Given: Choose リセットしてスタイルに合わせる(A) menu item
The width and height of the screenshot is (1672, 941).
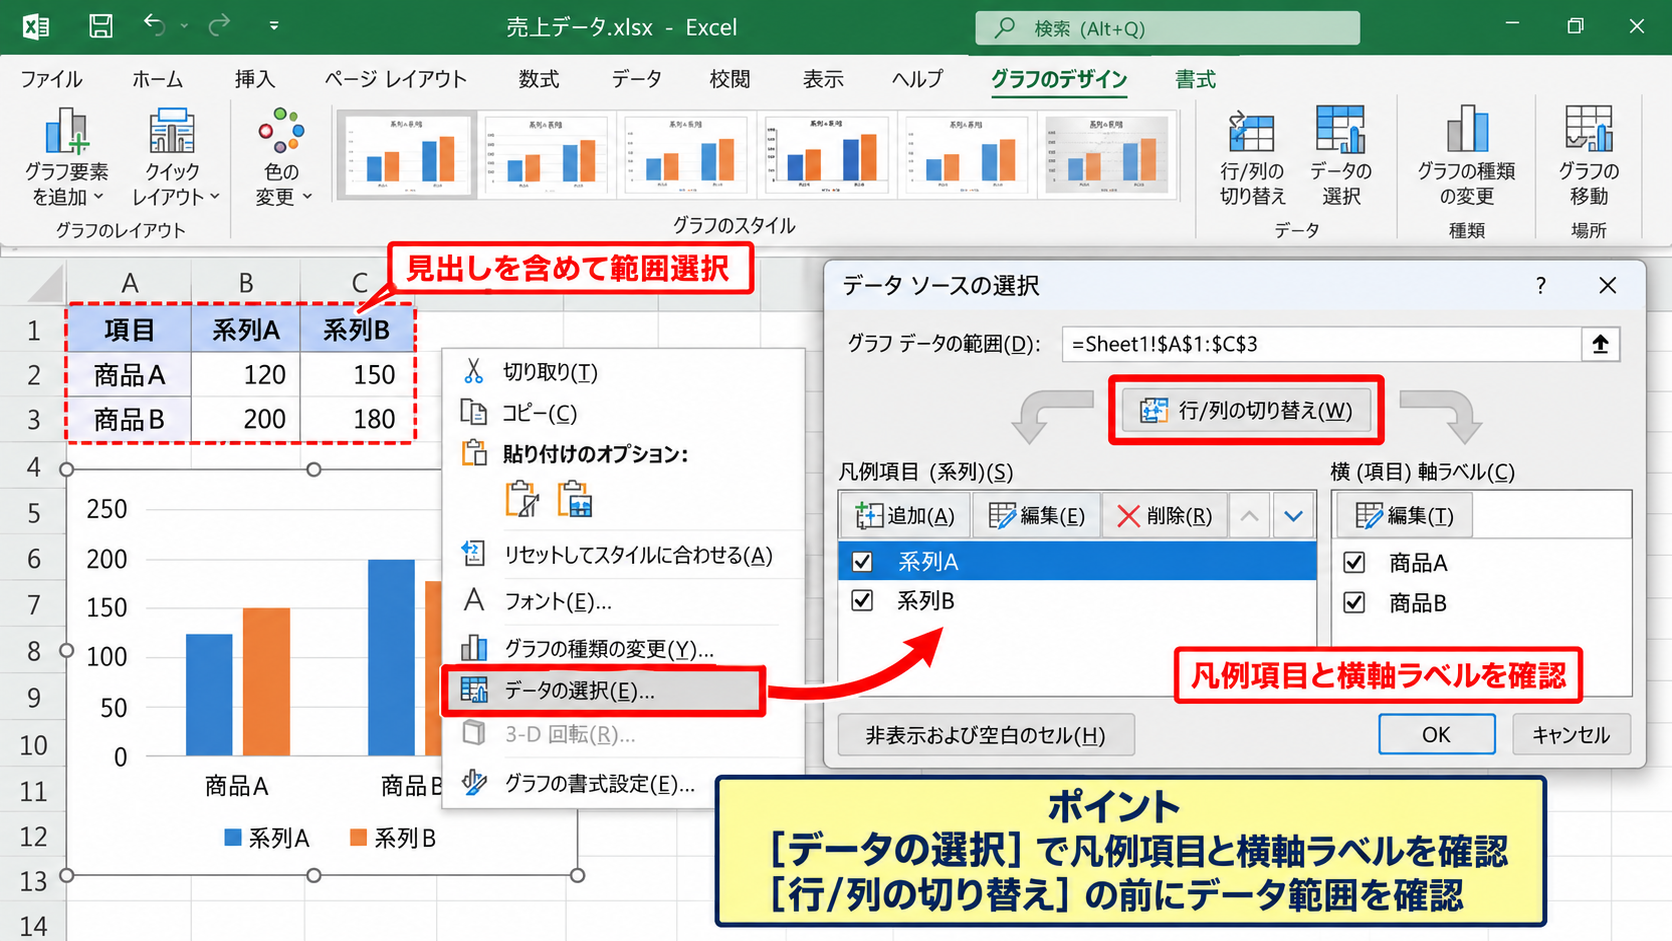Looking at the screenshot, I should pyautogui.click(x=623, y=555).
